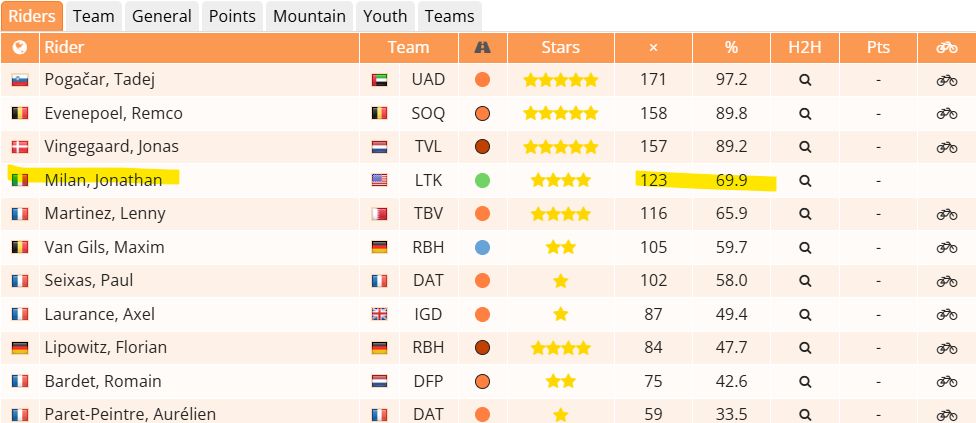Open H2H magnifier for Lipowitz, Florian
This screenshot has width=976, height=423.
pyautogui.click(x=805, y=348)
